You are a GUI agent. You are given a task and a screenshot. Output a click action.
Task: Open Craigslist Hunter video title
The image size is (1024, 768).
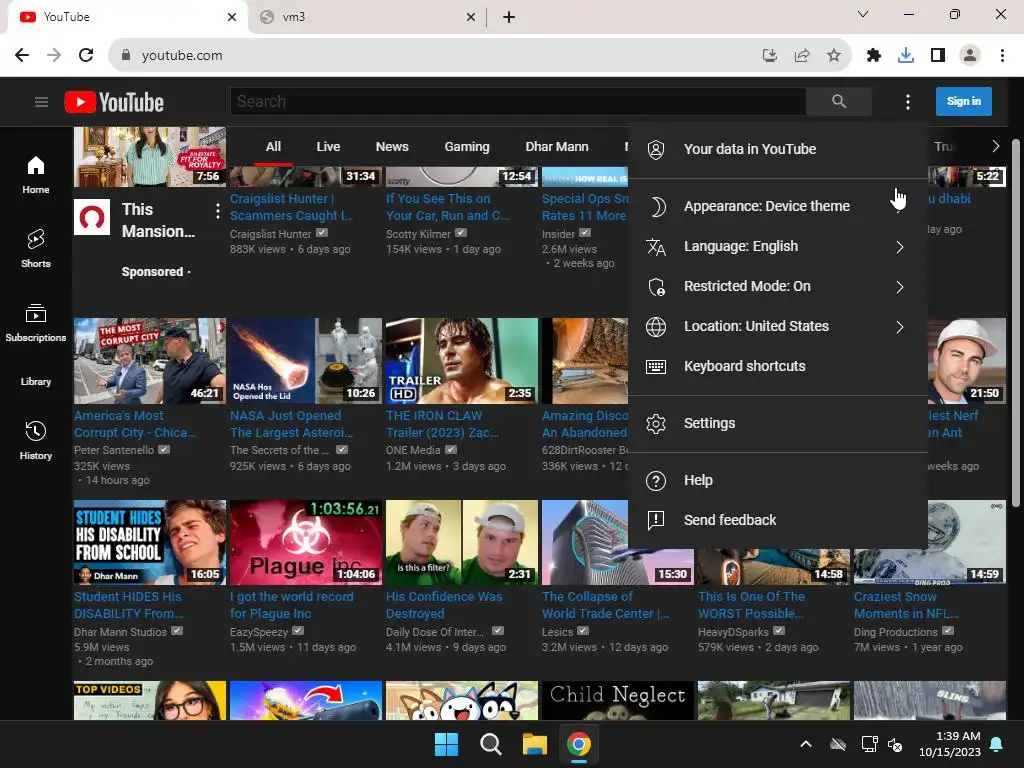(291, 207)
